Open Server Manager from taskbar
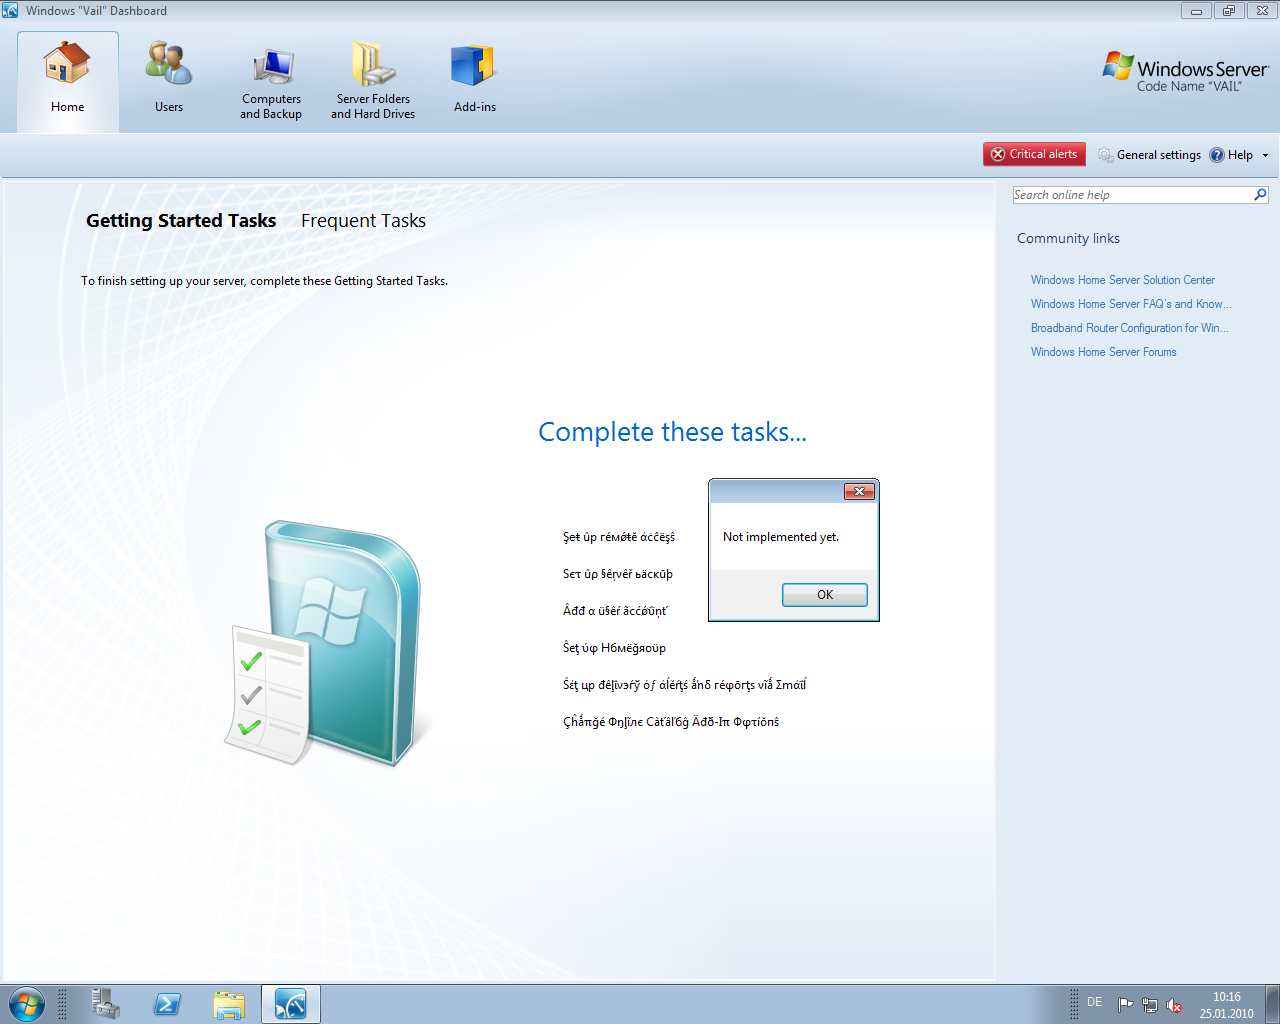Screen dimensions: 1280x1024 pos(105,1004)
